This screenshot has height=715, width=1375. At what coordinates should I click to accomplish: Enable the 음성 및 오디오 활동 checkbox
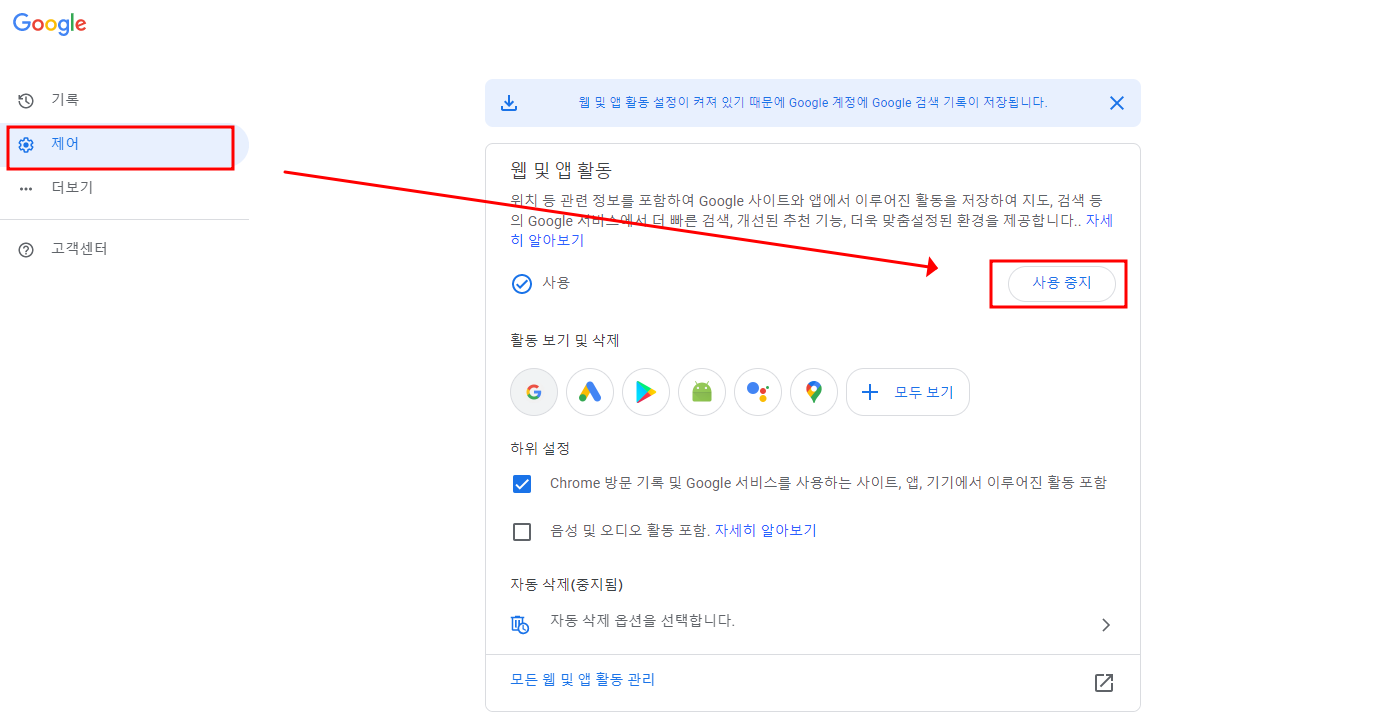[x=522, y=531]
